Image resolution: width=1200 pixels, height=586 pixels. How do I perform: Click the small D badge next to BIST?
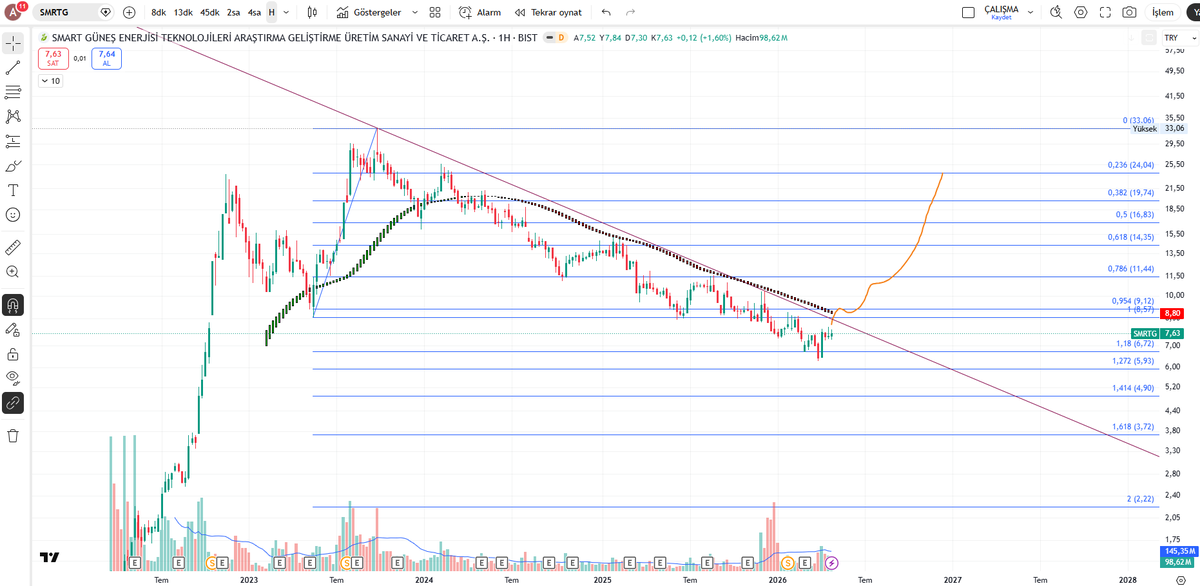pyautogui.click(x=561, y=37)
